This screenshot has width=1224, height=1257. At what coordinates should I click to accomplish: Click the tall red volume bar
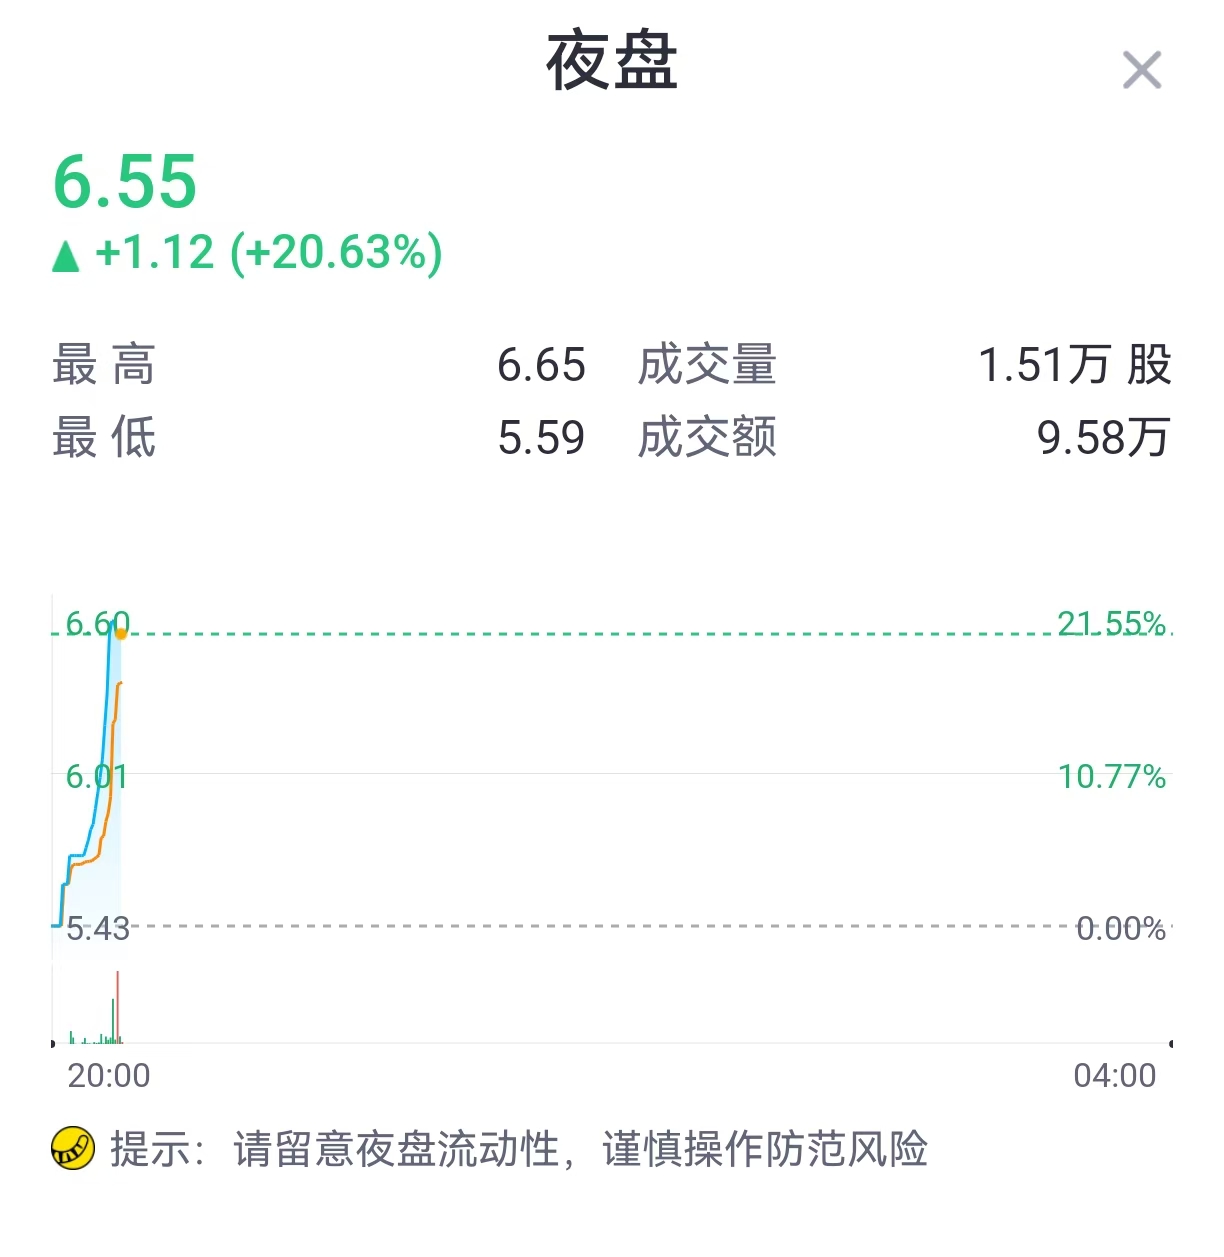[117, 1007]
